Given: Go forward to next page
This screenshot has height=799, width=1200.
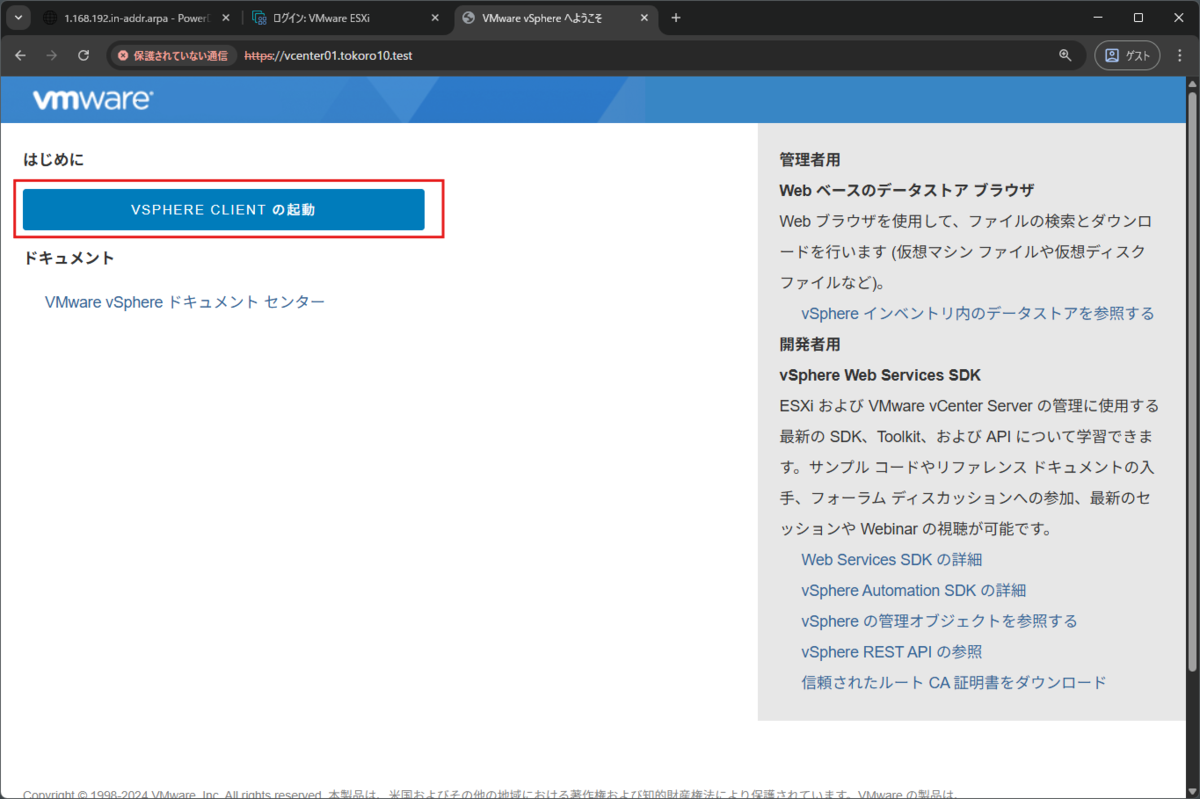Looking at the screenshot, I should click(52, 55).
